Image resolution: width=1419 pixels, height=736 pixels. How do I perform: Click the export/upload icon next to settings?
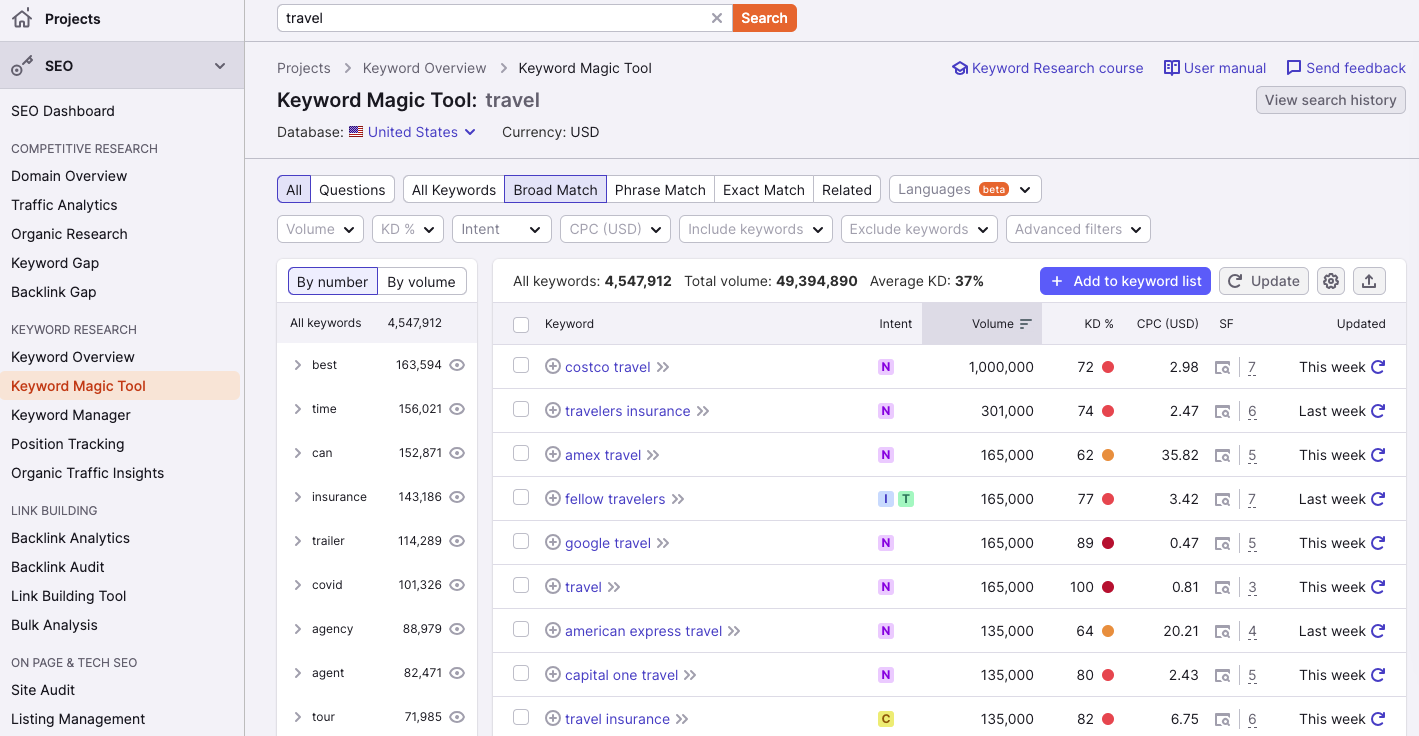pyautogui.click(x=1369, y=281)
